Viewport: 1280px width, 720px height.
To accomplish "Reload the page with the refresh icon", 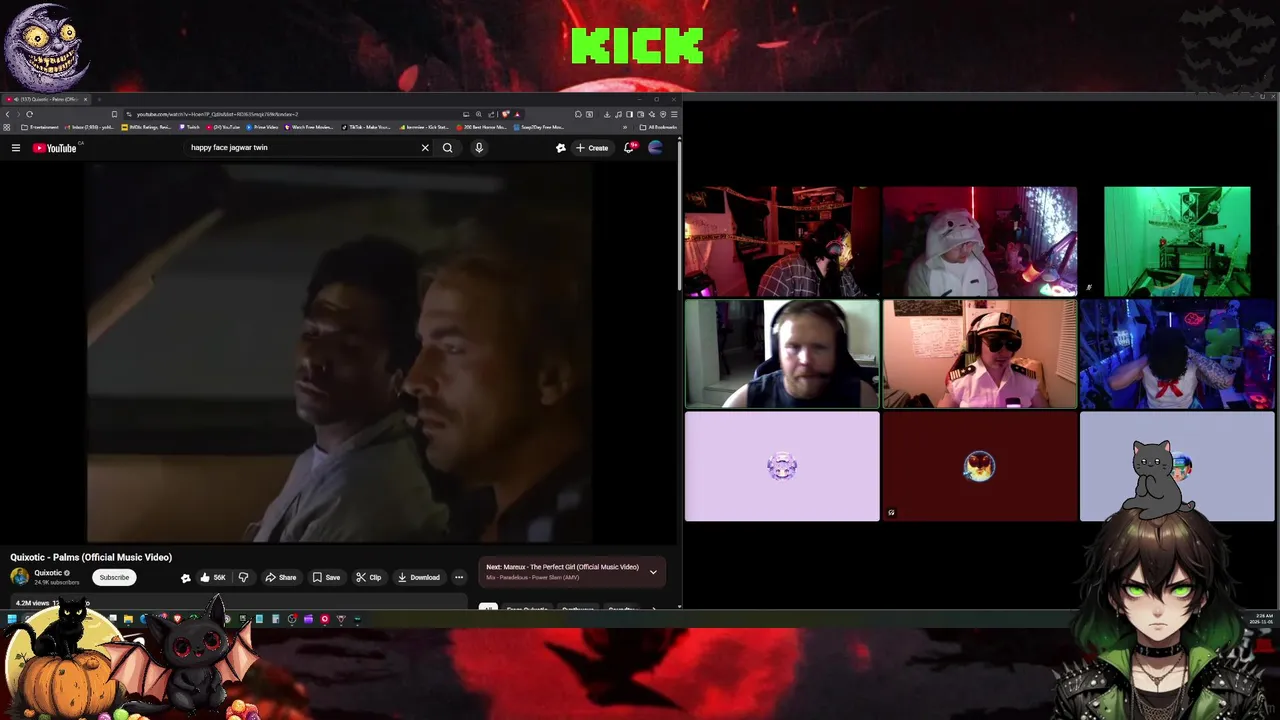I will pyautogui.click(x=29, y=114).
